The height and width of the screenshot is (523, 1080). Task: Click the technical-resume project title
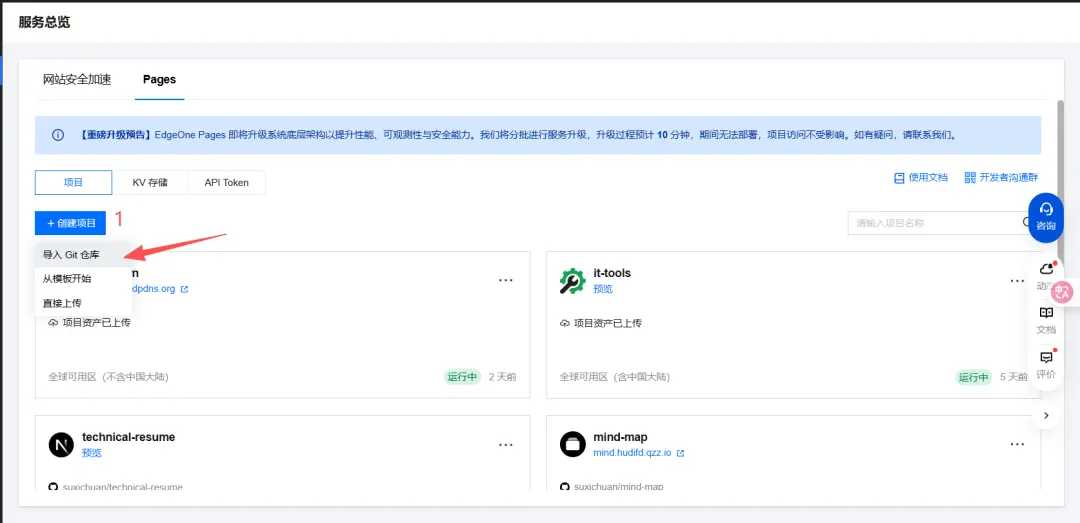click(x=129, y=437)
